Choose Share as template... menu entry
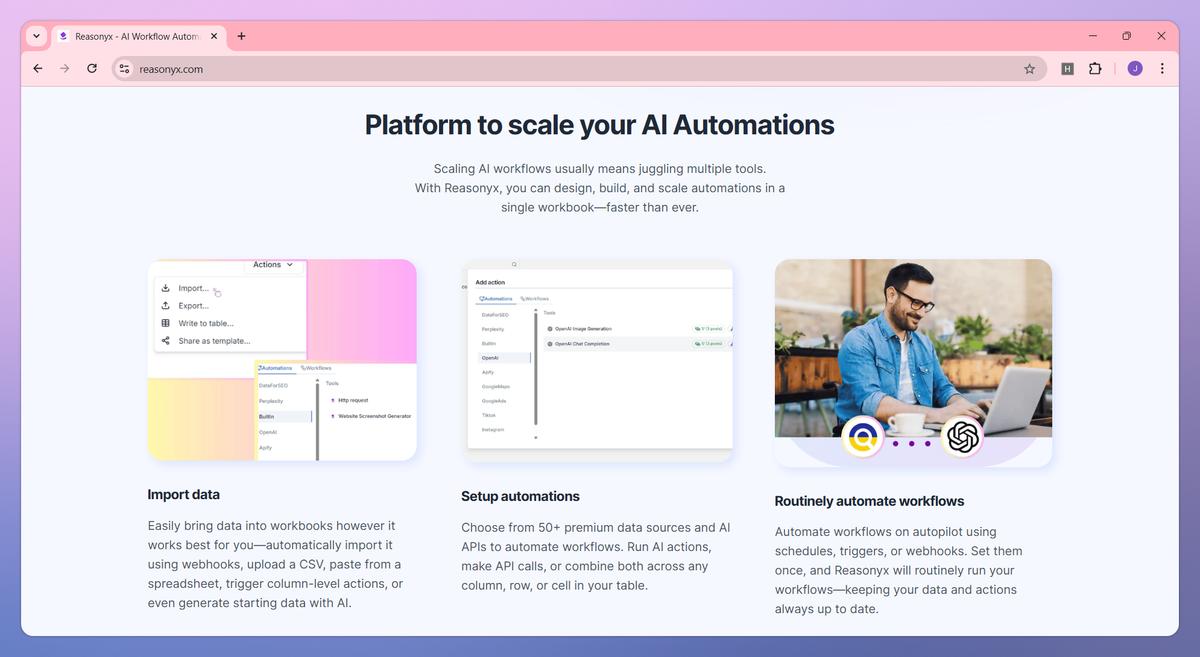The width and height of the screenshot is (1200, 657). click(x=214, y=341)
